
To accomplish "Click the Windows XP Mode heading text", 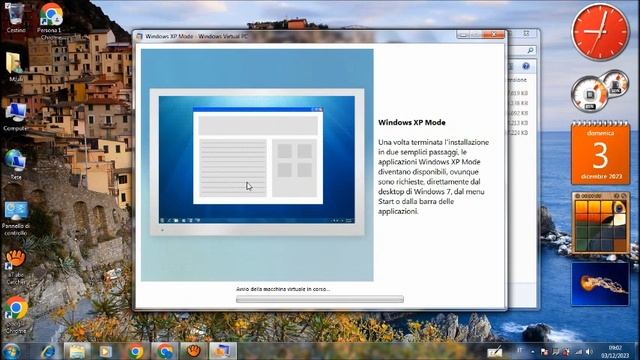I will [411, 122].
